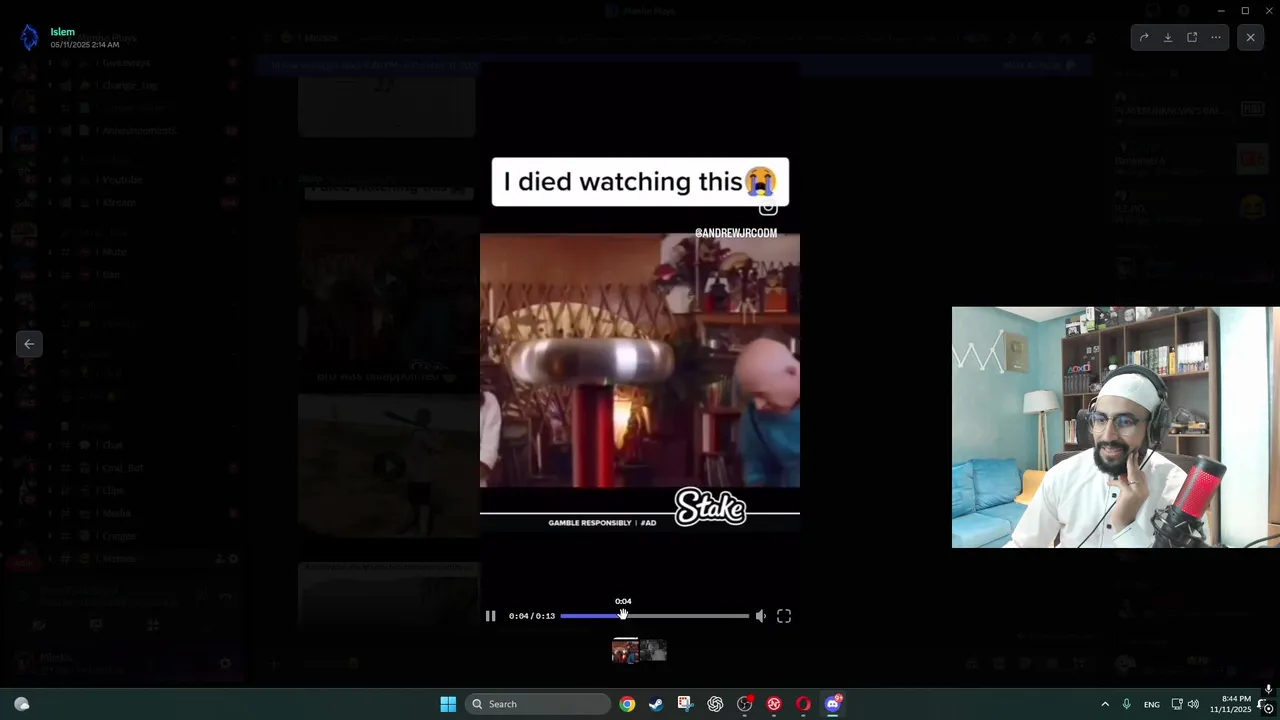Image resolution: width=1280 pixels, height=720 pixels.
Task: Click the taskbar Search box
Action: [x=538, y=704]
